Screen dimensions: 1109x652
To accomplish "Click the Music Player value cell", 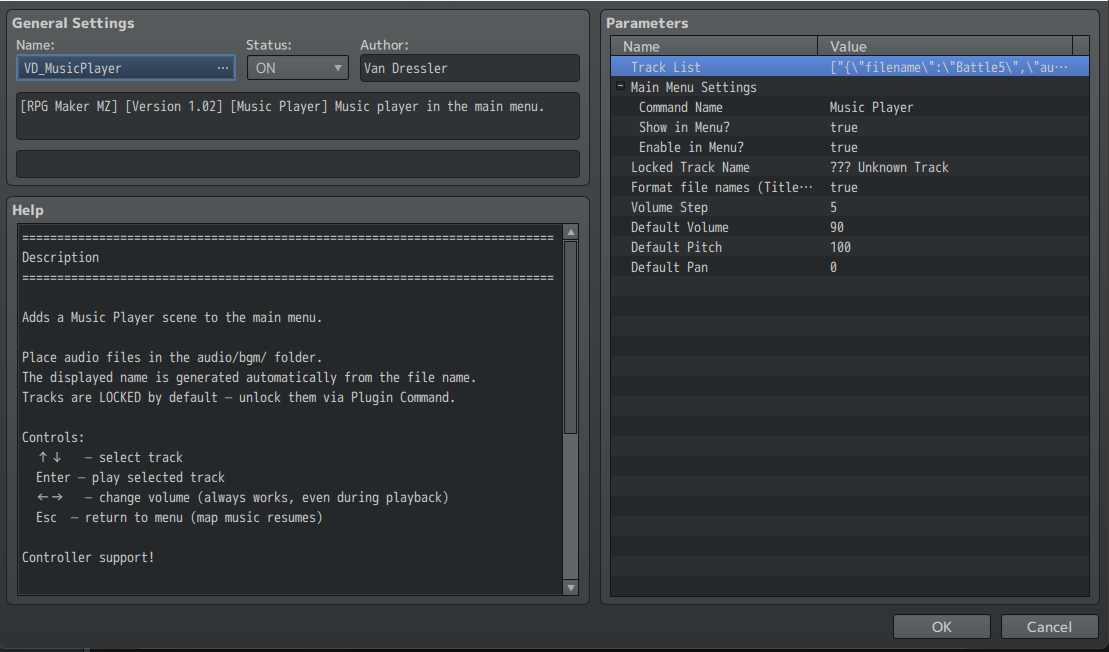I will point(871,107).
